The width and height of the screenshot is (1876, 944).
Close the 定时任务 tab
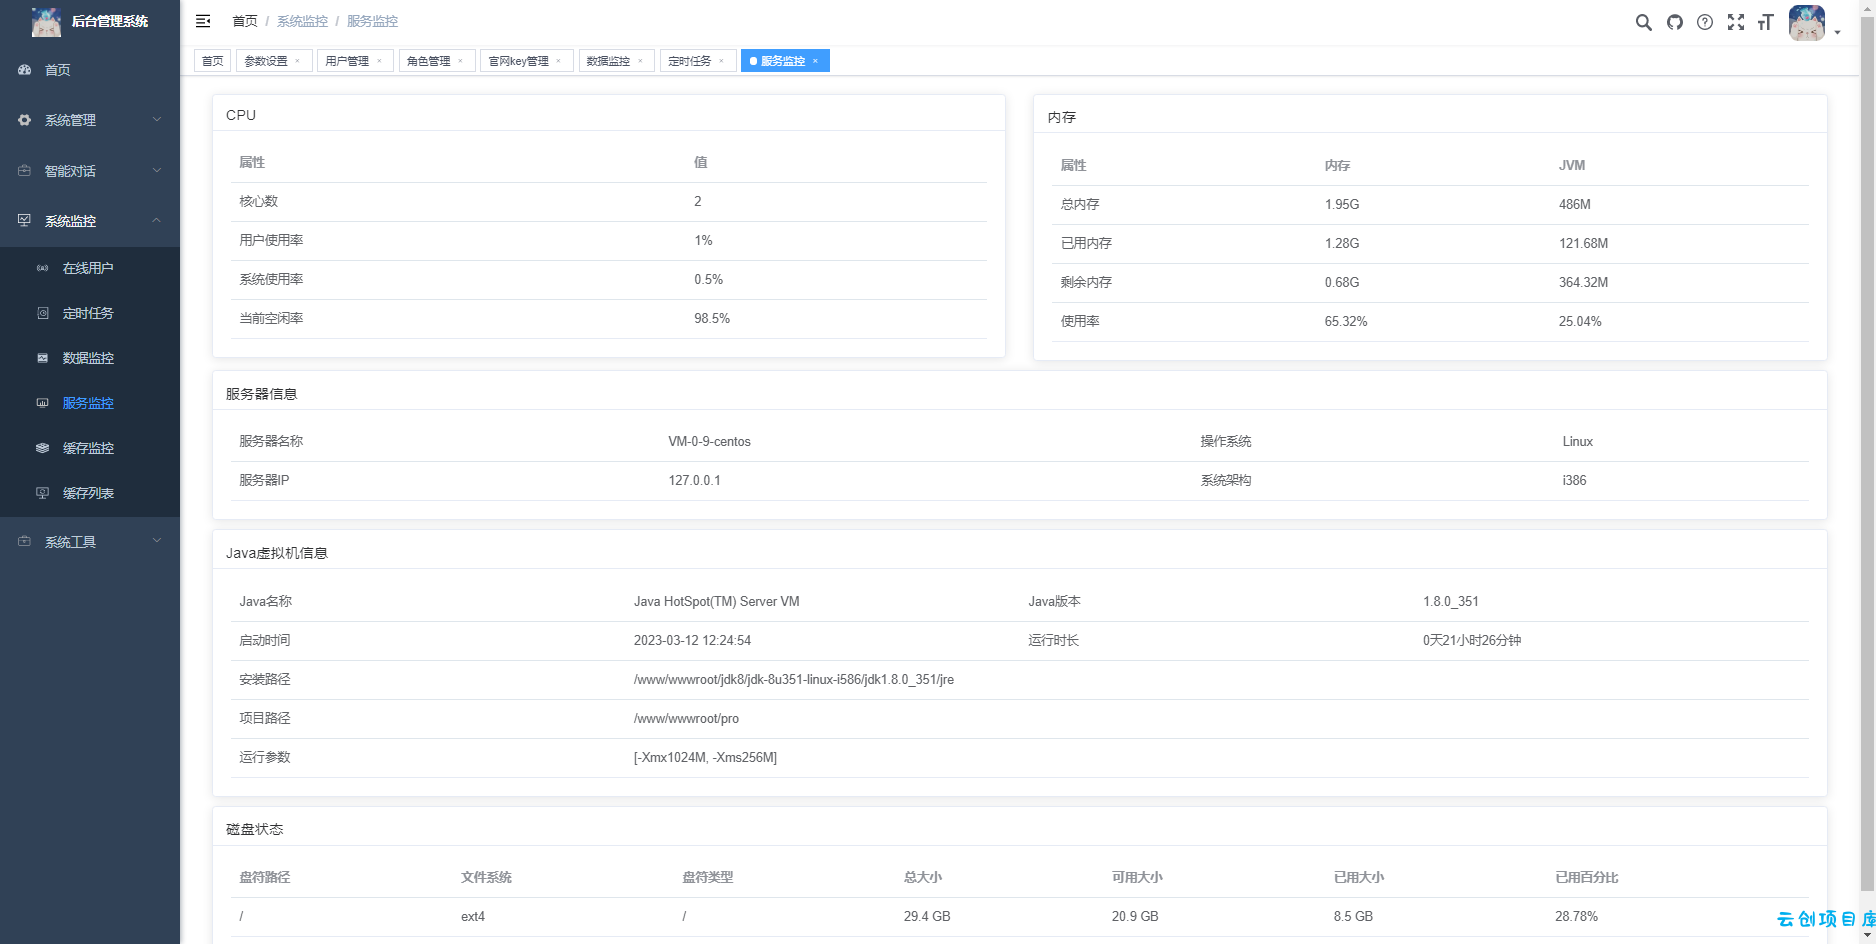(721, 61)
